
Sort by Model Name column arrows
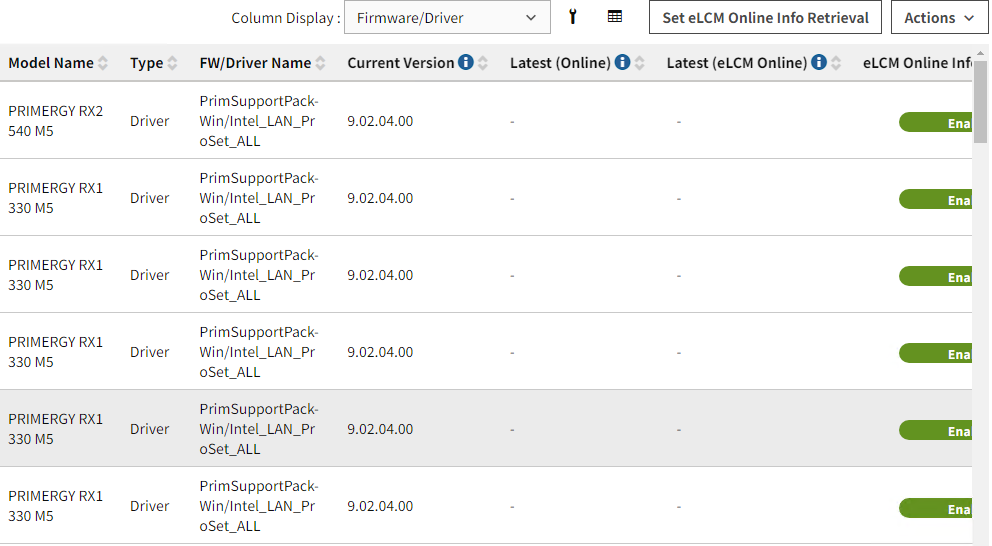[103, 63]
